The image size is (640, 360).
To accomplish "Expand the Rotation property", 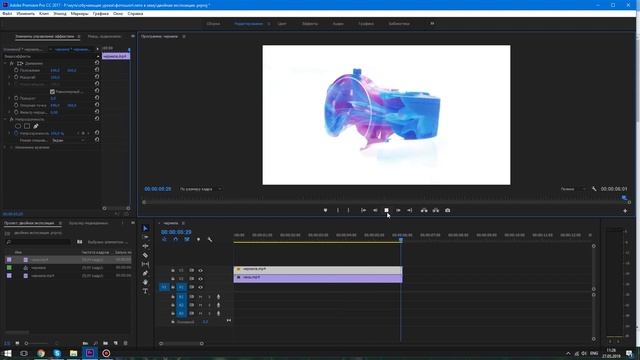I will pyautogui.click(x=9, y=98).
